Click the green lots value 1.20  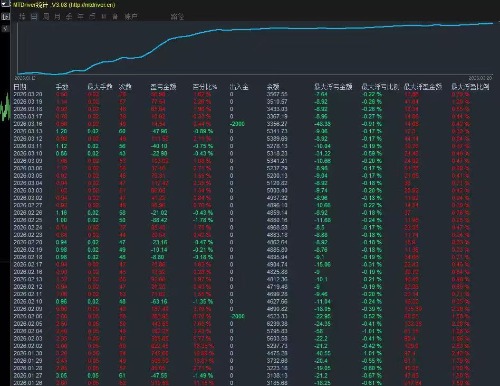pos(62,131)
